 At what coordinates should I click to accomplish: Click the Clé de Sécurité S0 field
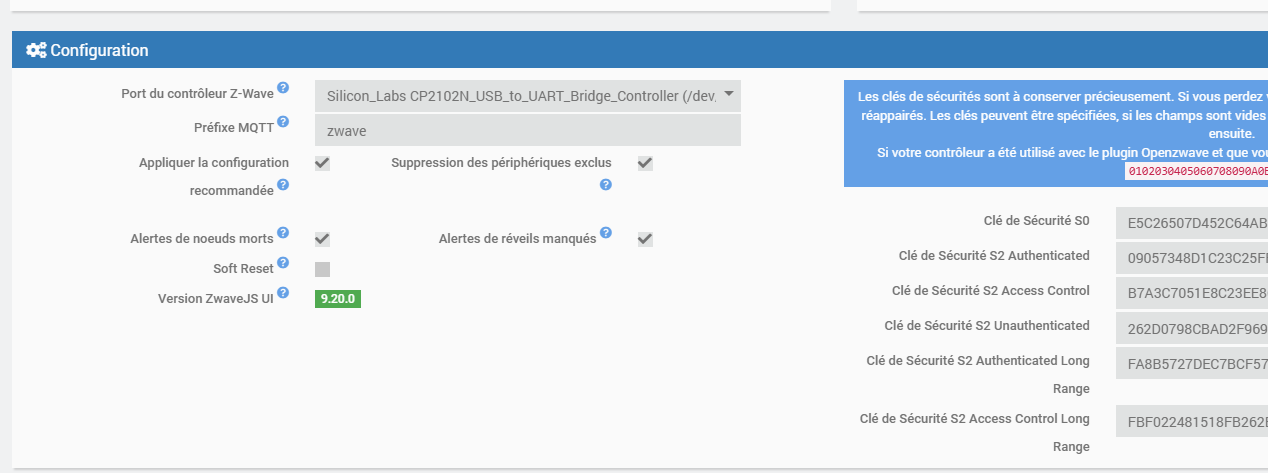click(1191, 223)
